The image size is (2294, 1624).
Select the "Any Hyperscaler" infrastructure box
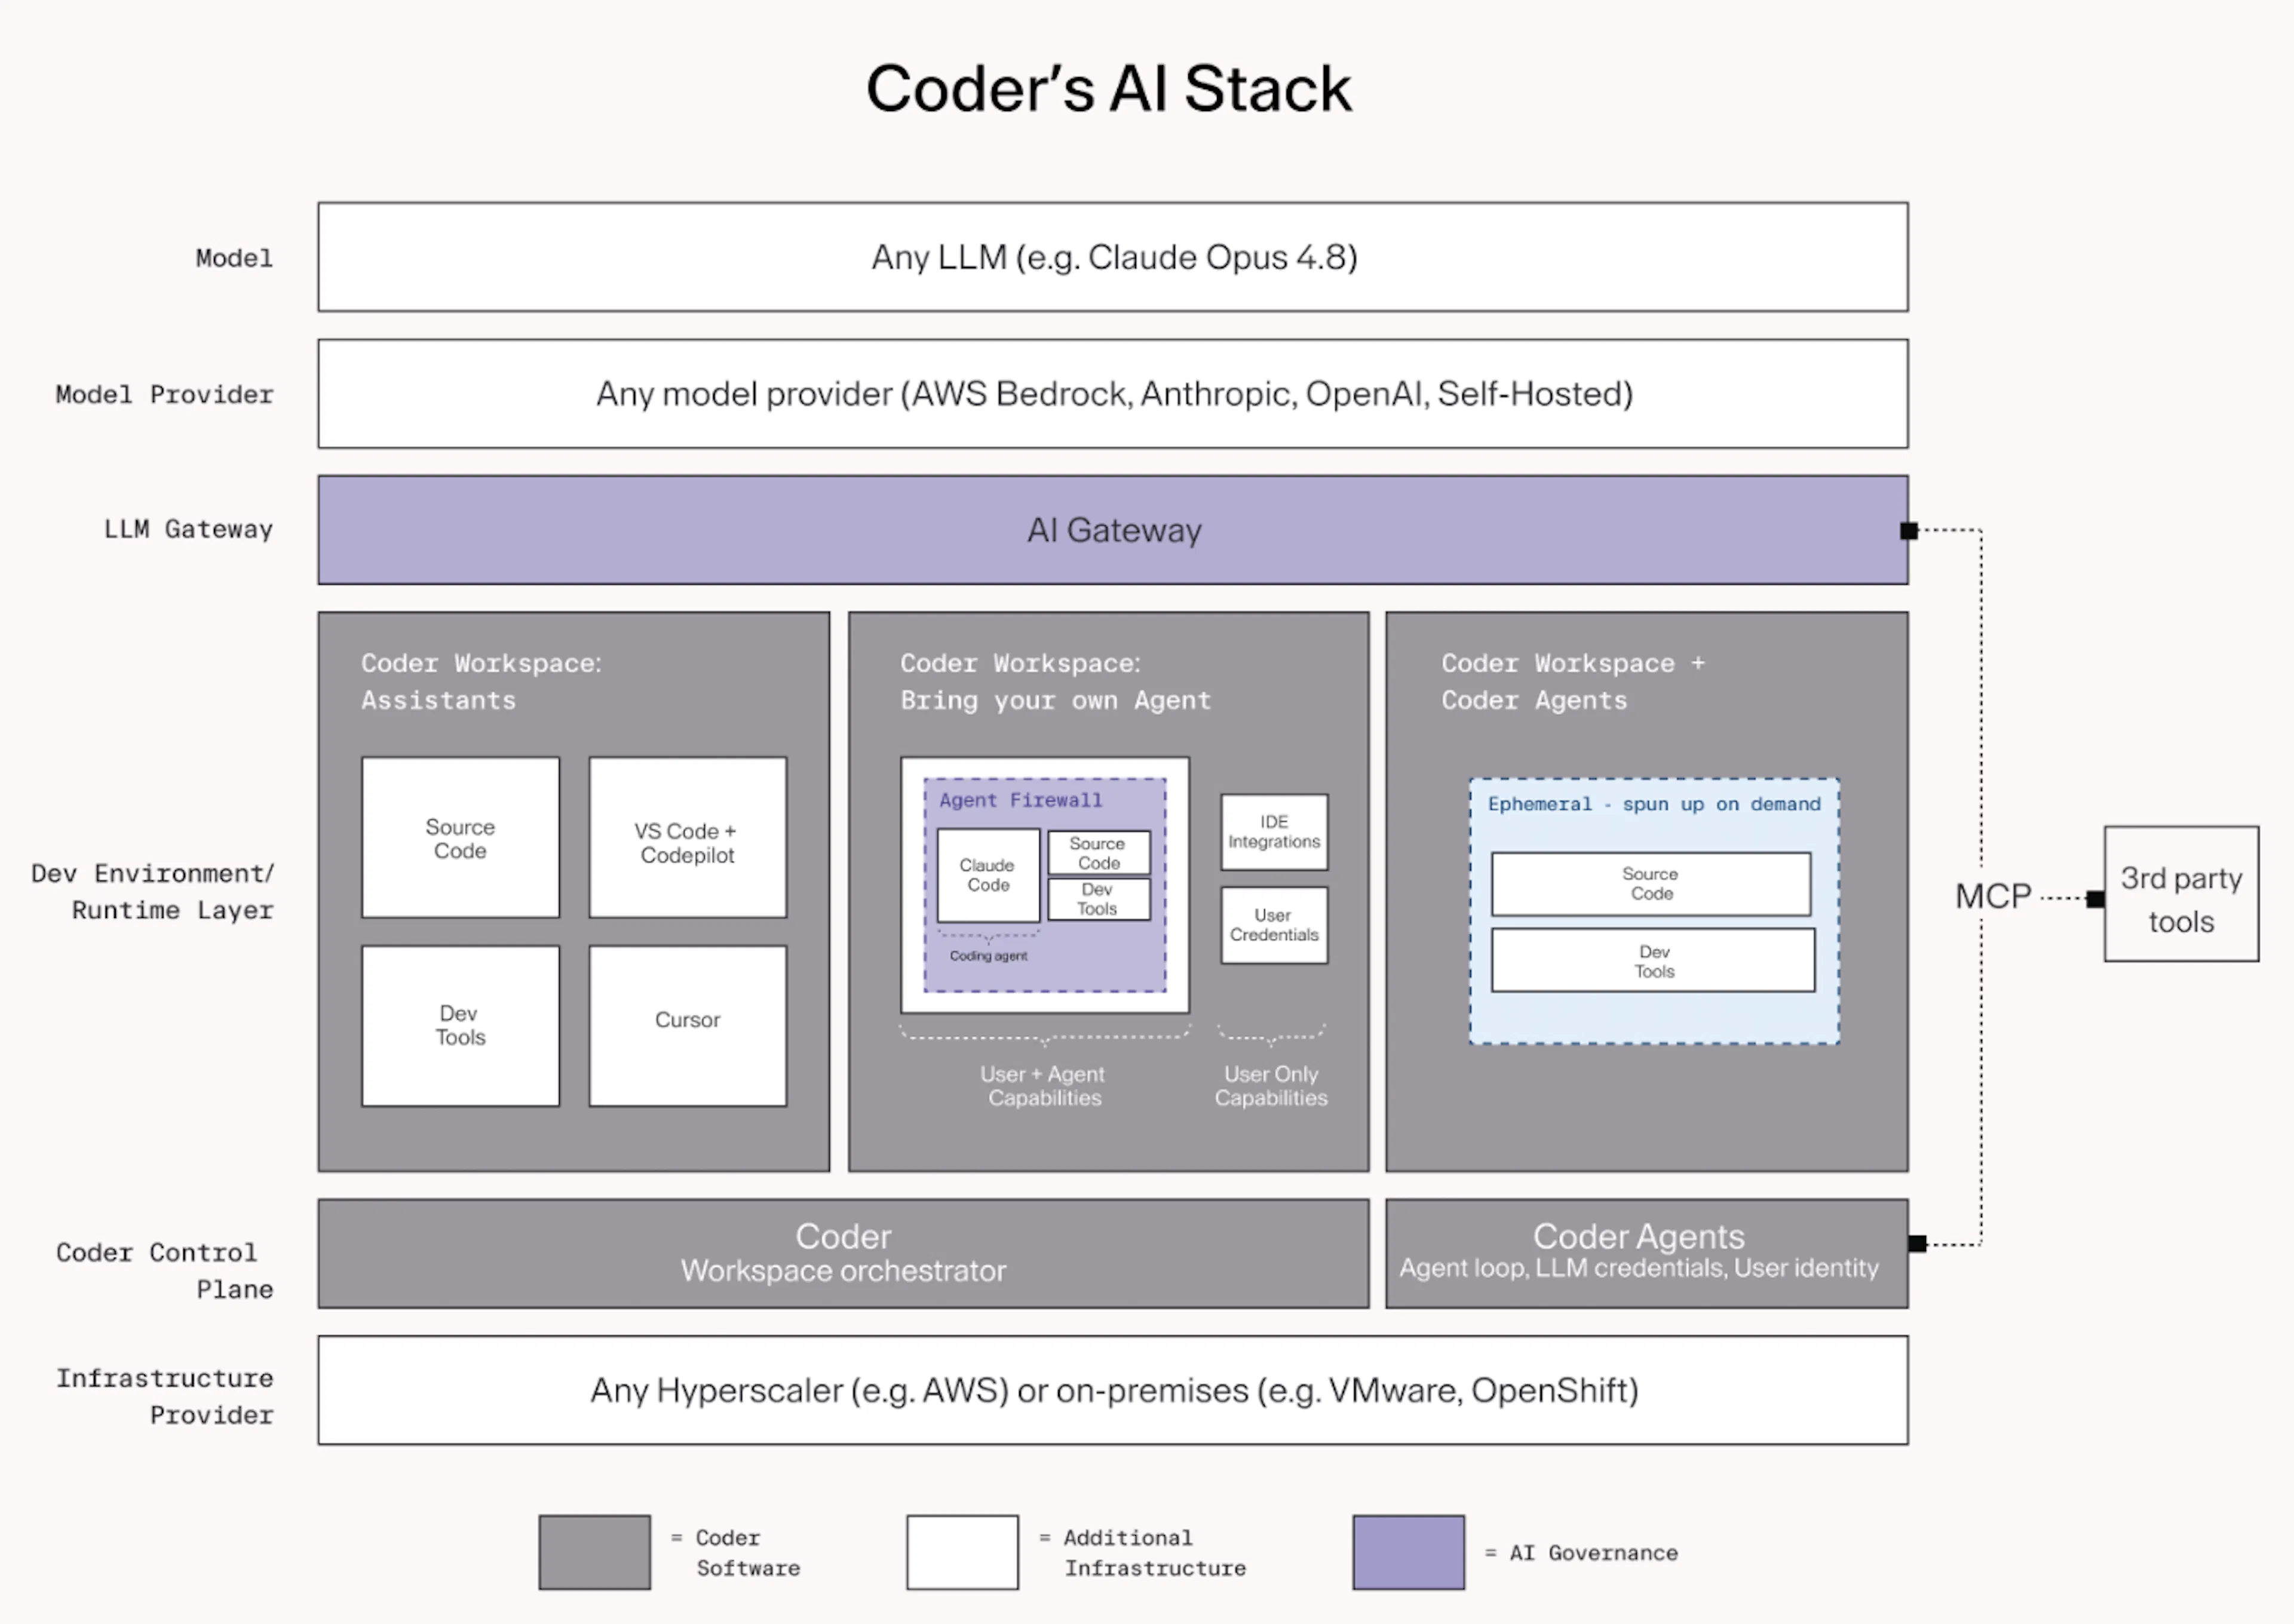point(1113,1390)
